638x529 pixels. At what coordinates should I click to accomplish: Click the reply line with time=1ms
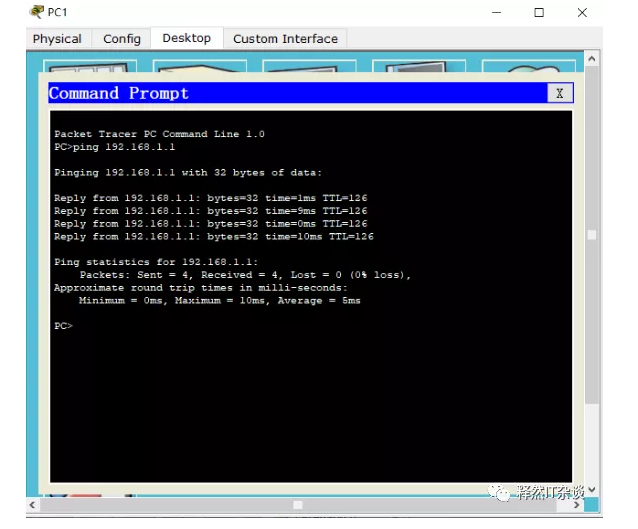click(211, 198)
